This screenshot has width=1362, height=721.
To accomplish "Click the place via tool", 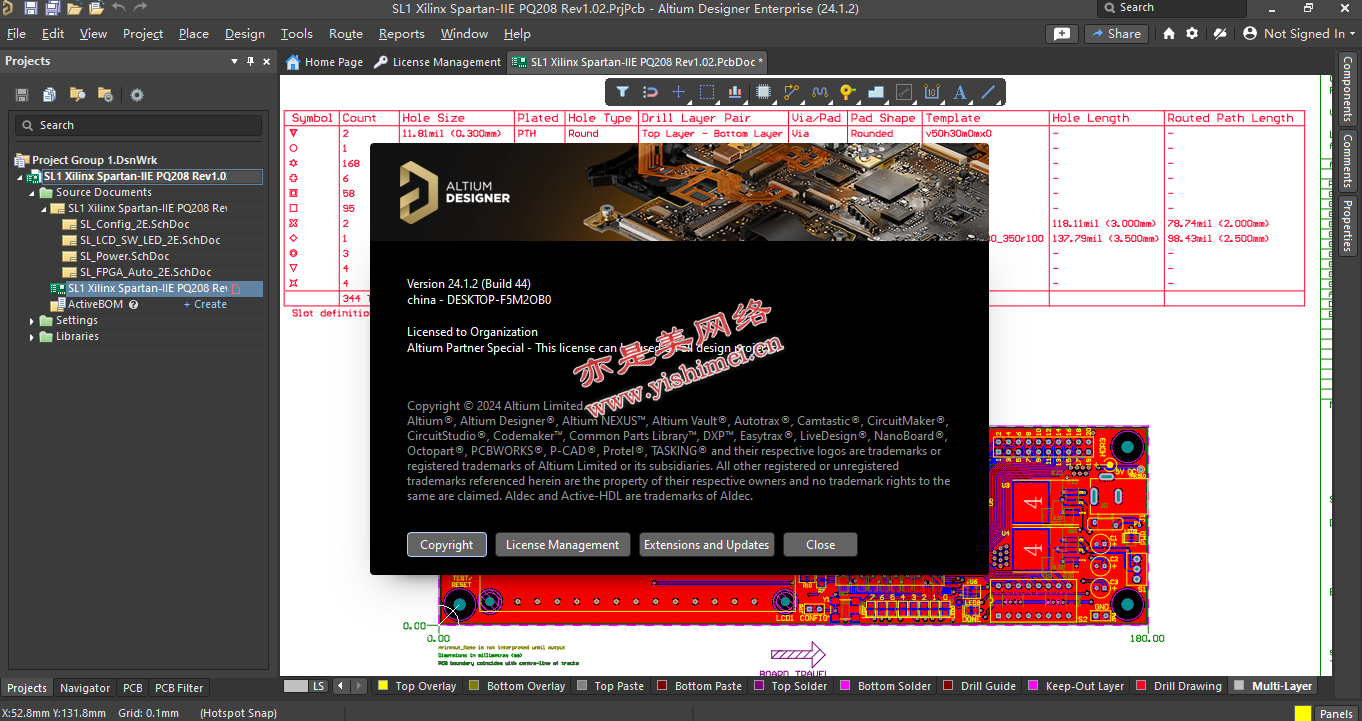I will pos(848,92).
